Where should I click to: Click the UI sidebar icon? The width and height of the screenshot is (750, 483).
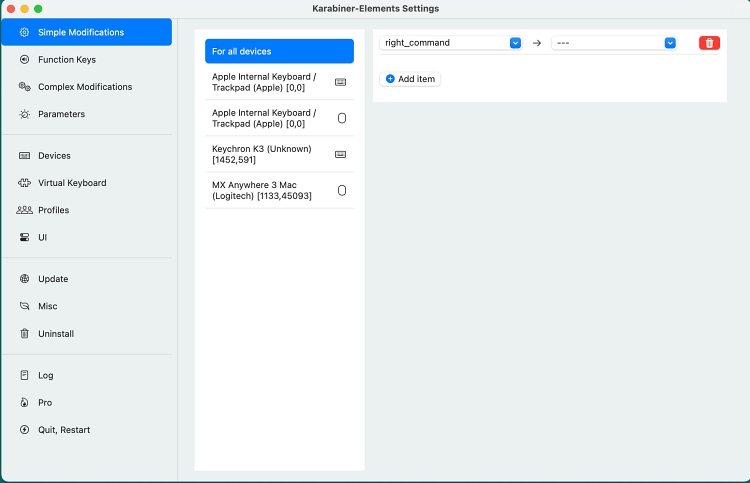pyautogui.click(x=24, y=237)
